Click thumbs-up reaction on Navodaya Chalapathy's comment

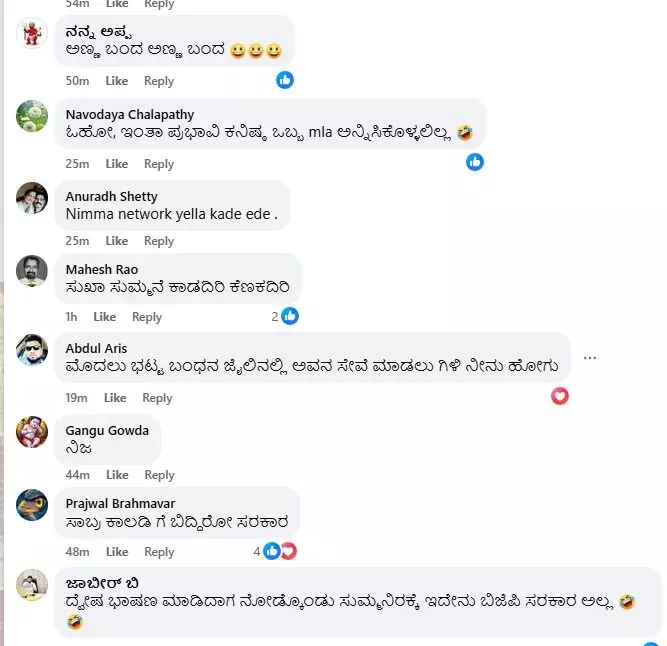click(475, 161)
